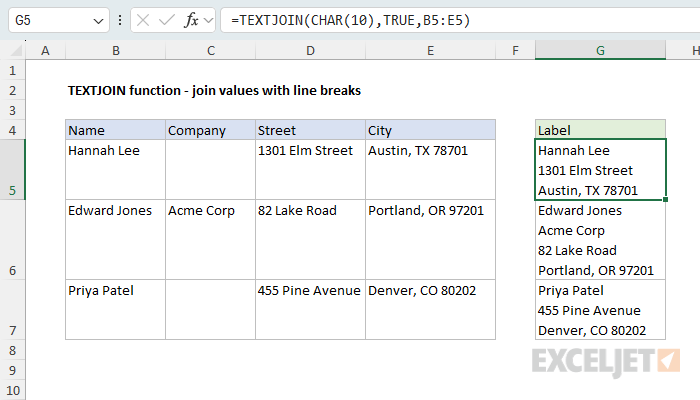Viewport: 700px width, 400px height.
Task: Click the 'Company' header cell
Action: [211, 130]
